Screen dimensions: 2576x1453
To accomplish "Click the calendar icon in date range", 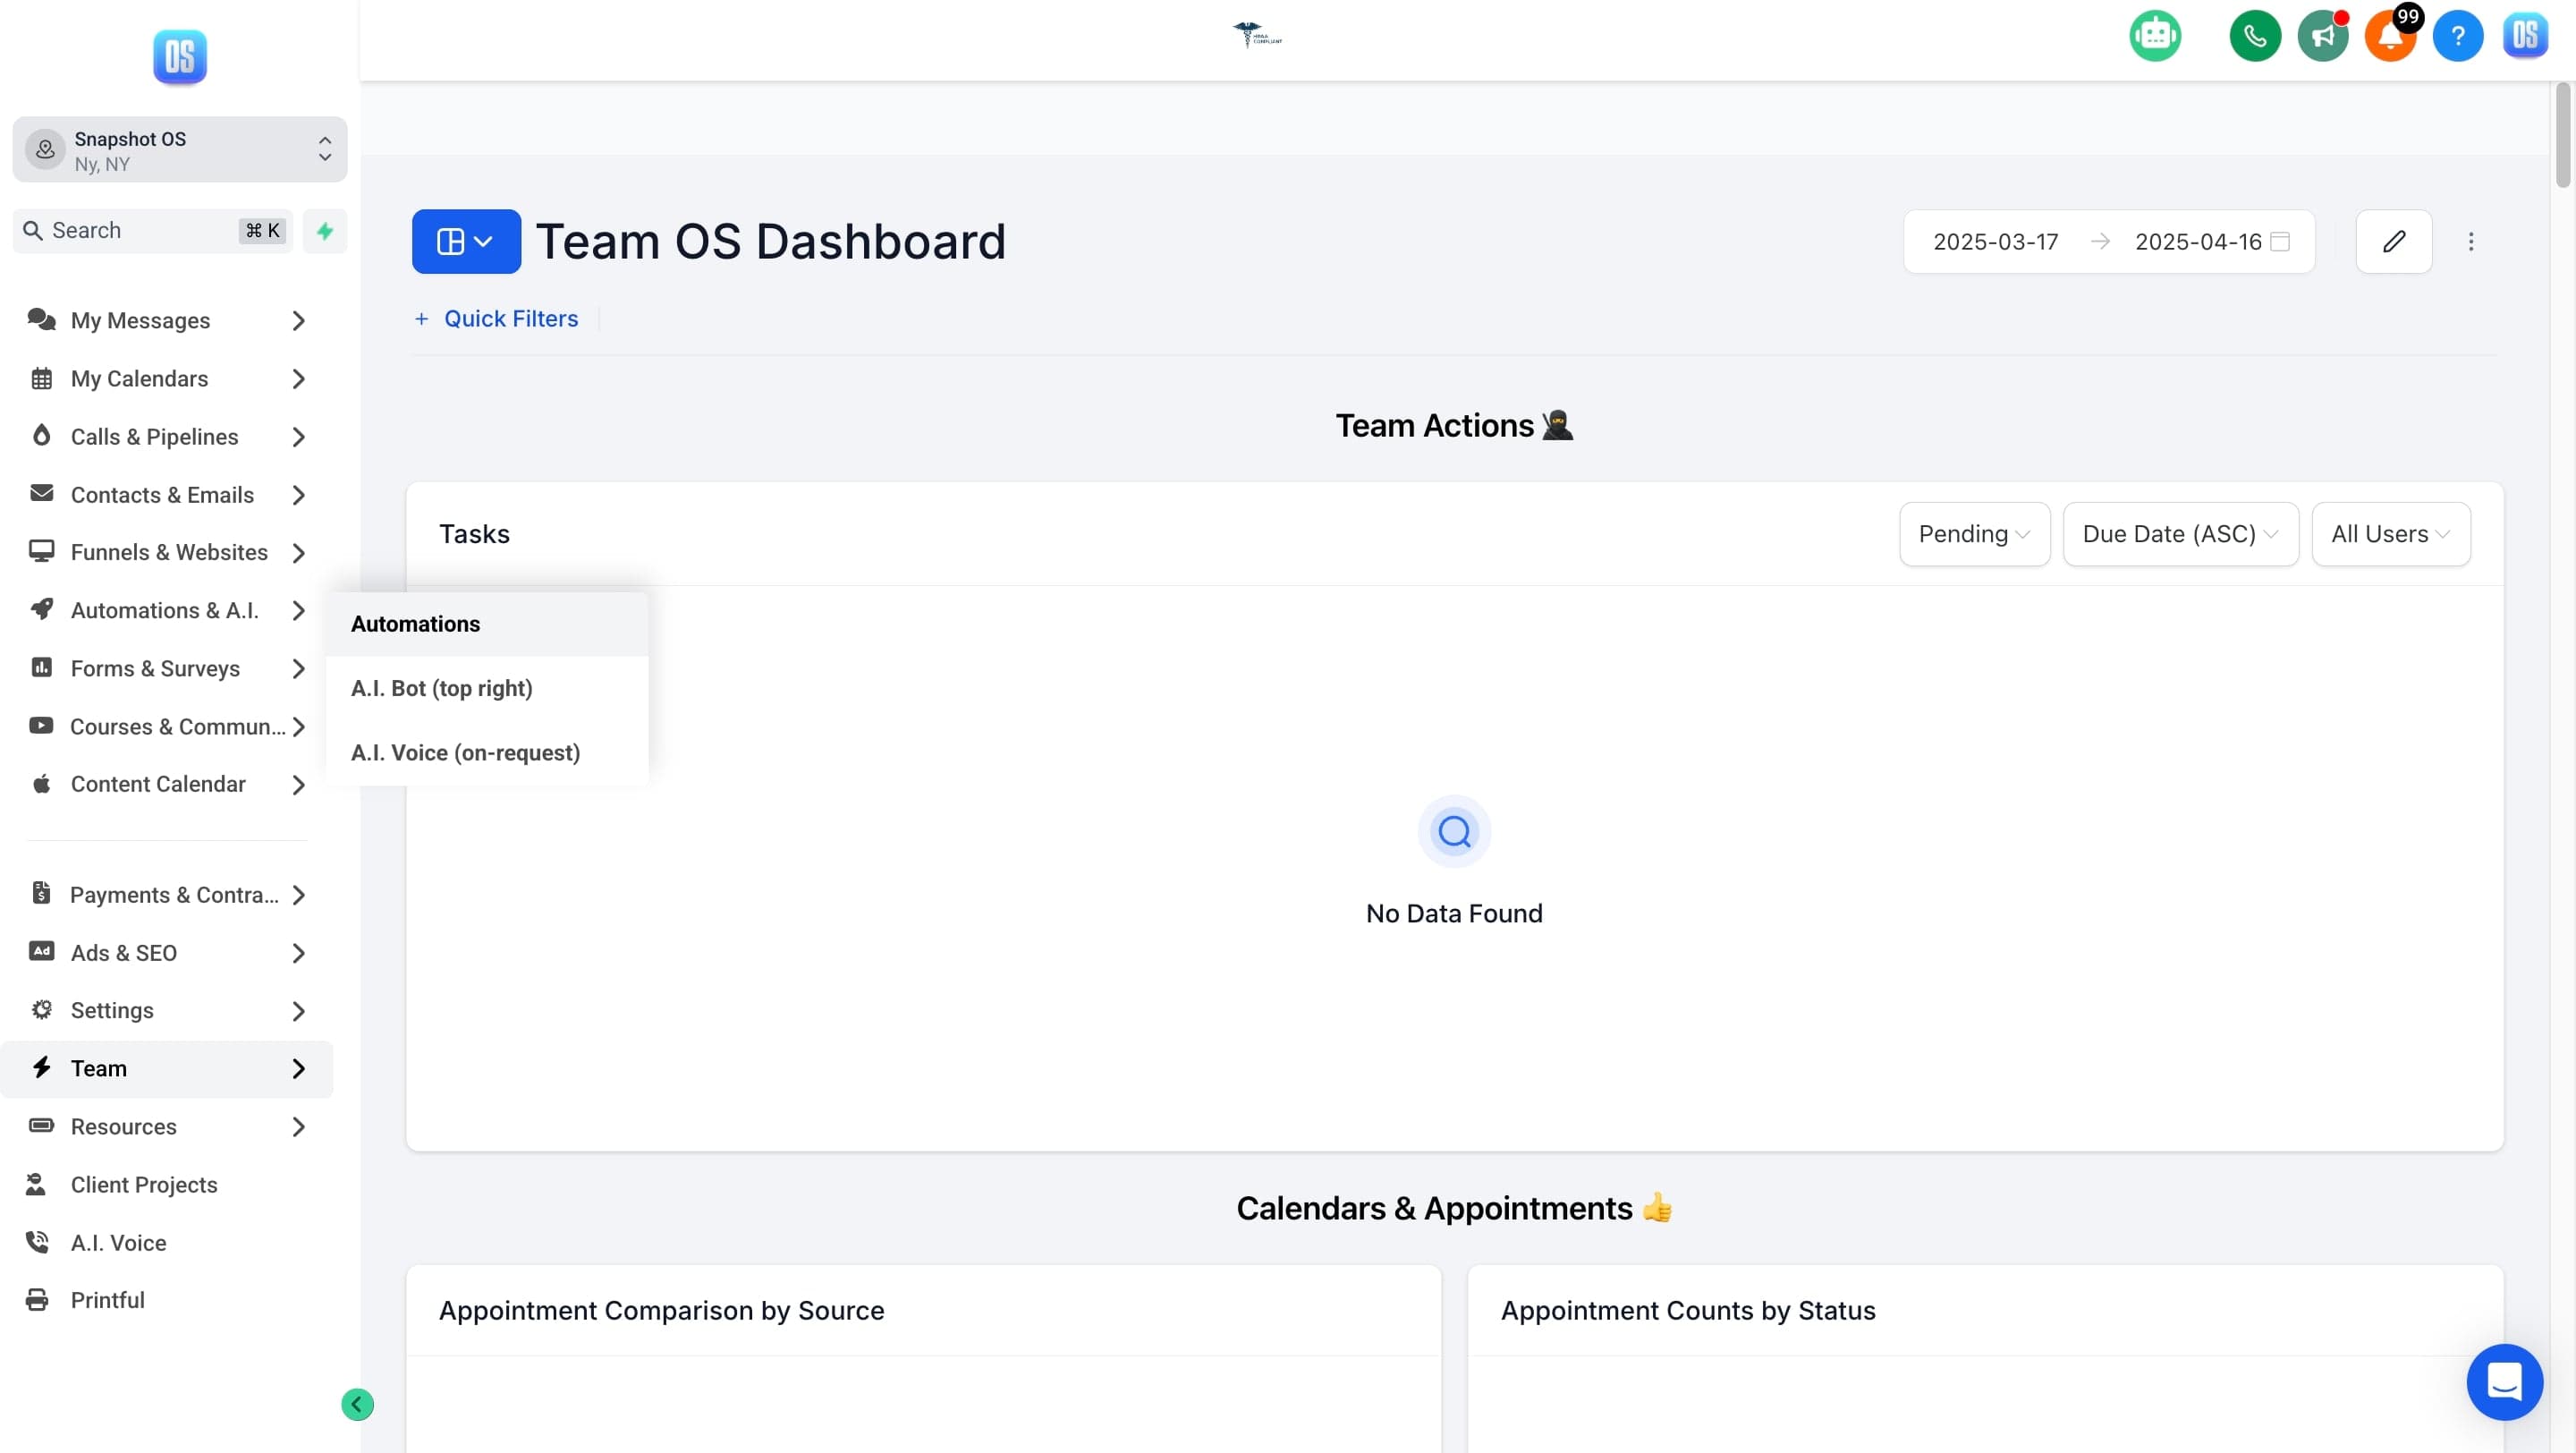I will [2280, 241].
